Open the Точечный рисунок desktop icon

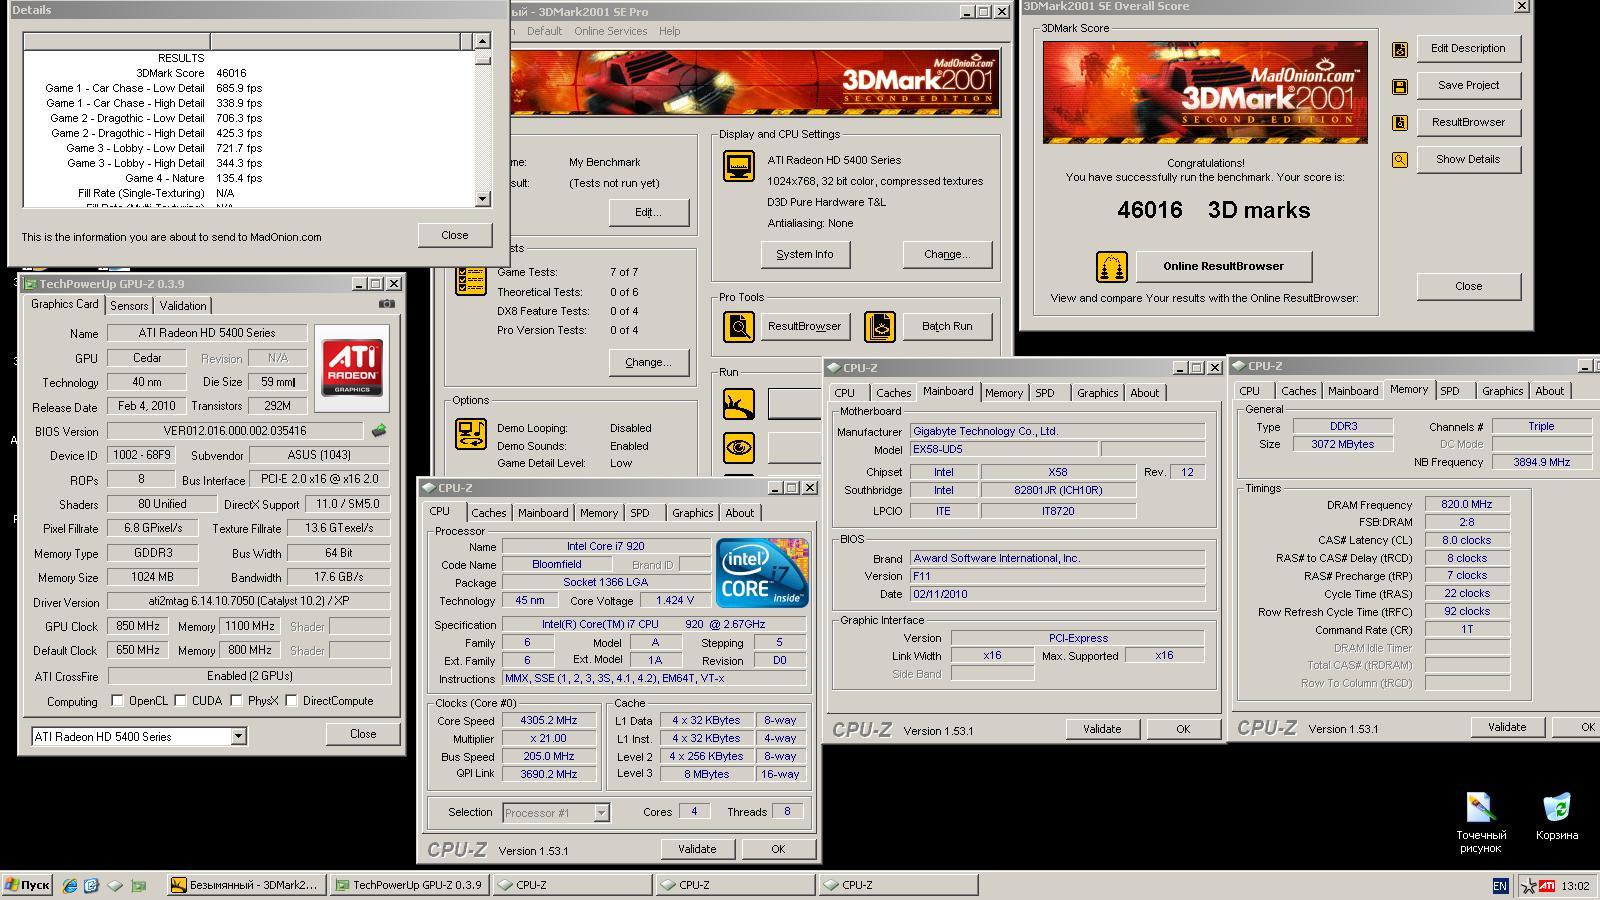(1480, 822)
